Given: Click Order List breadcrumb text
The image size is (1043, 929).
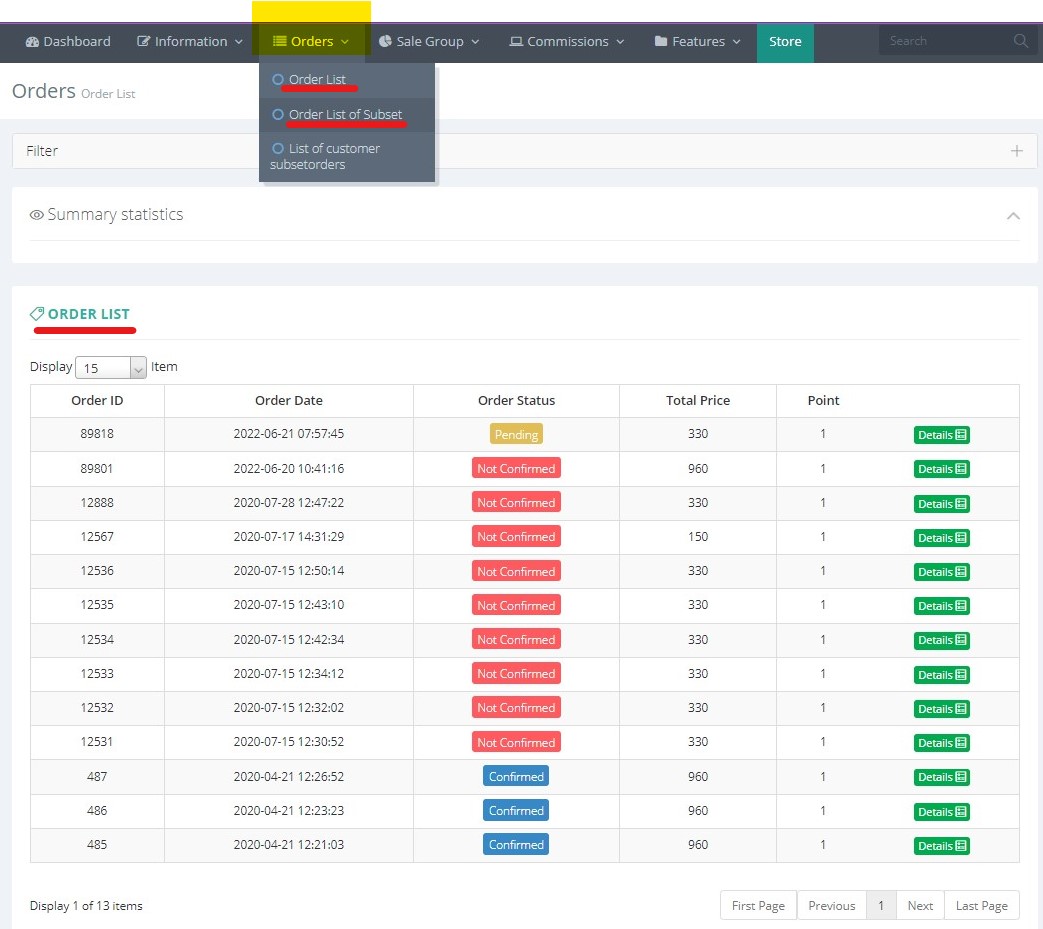Looking at the screenshot, I should [x=108, y=94].
